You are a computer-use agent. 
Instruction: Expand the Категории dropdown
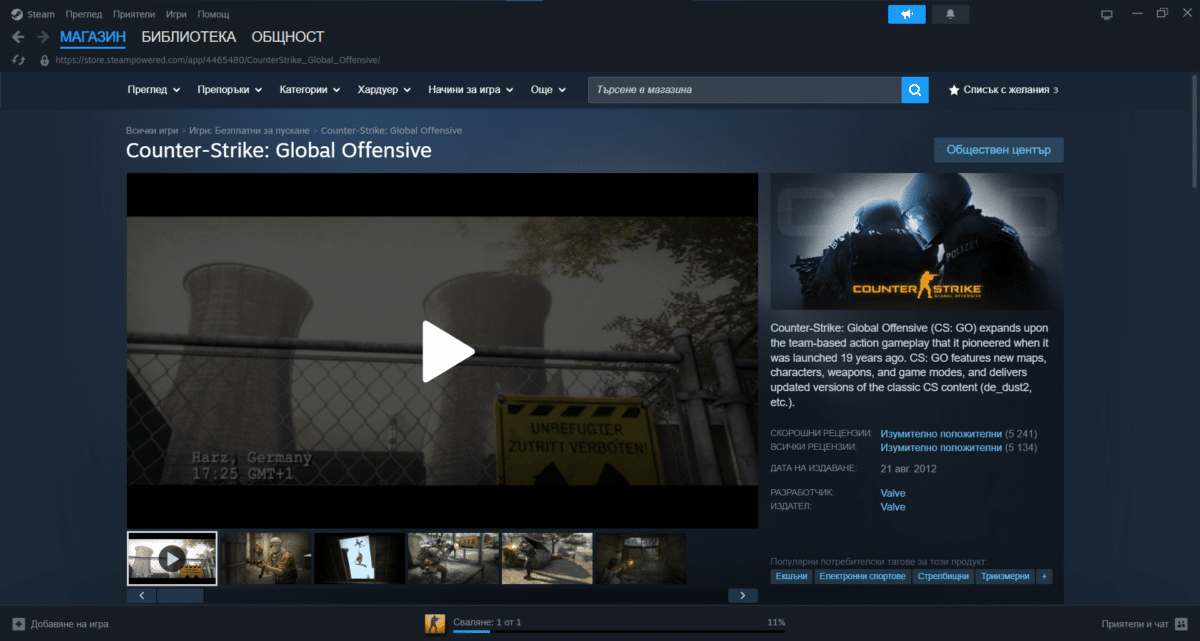pyautogui.click(x=310, y=90)
